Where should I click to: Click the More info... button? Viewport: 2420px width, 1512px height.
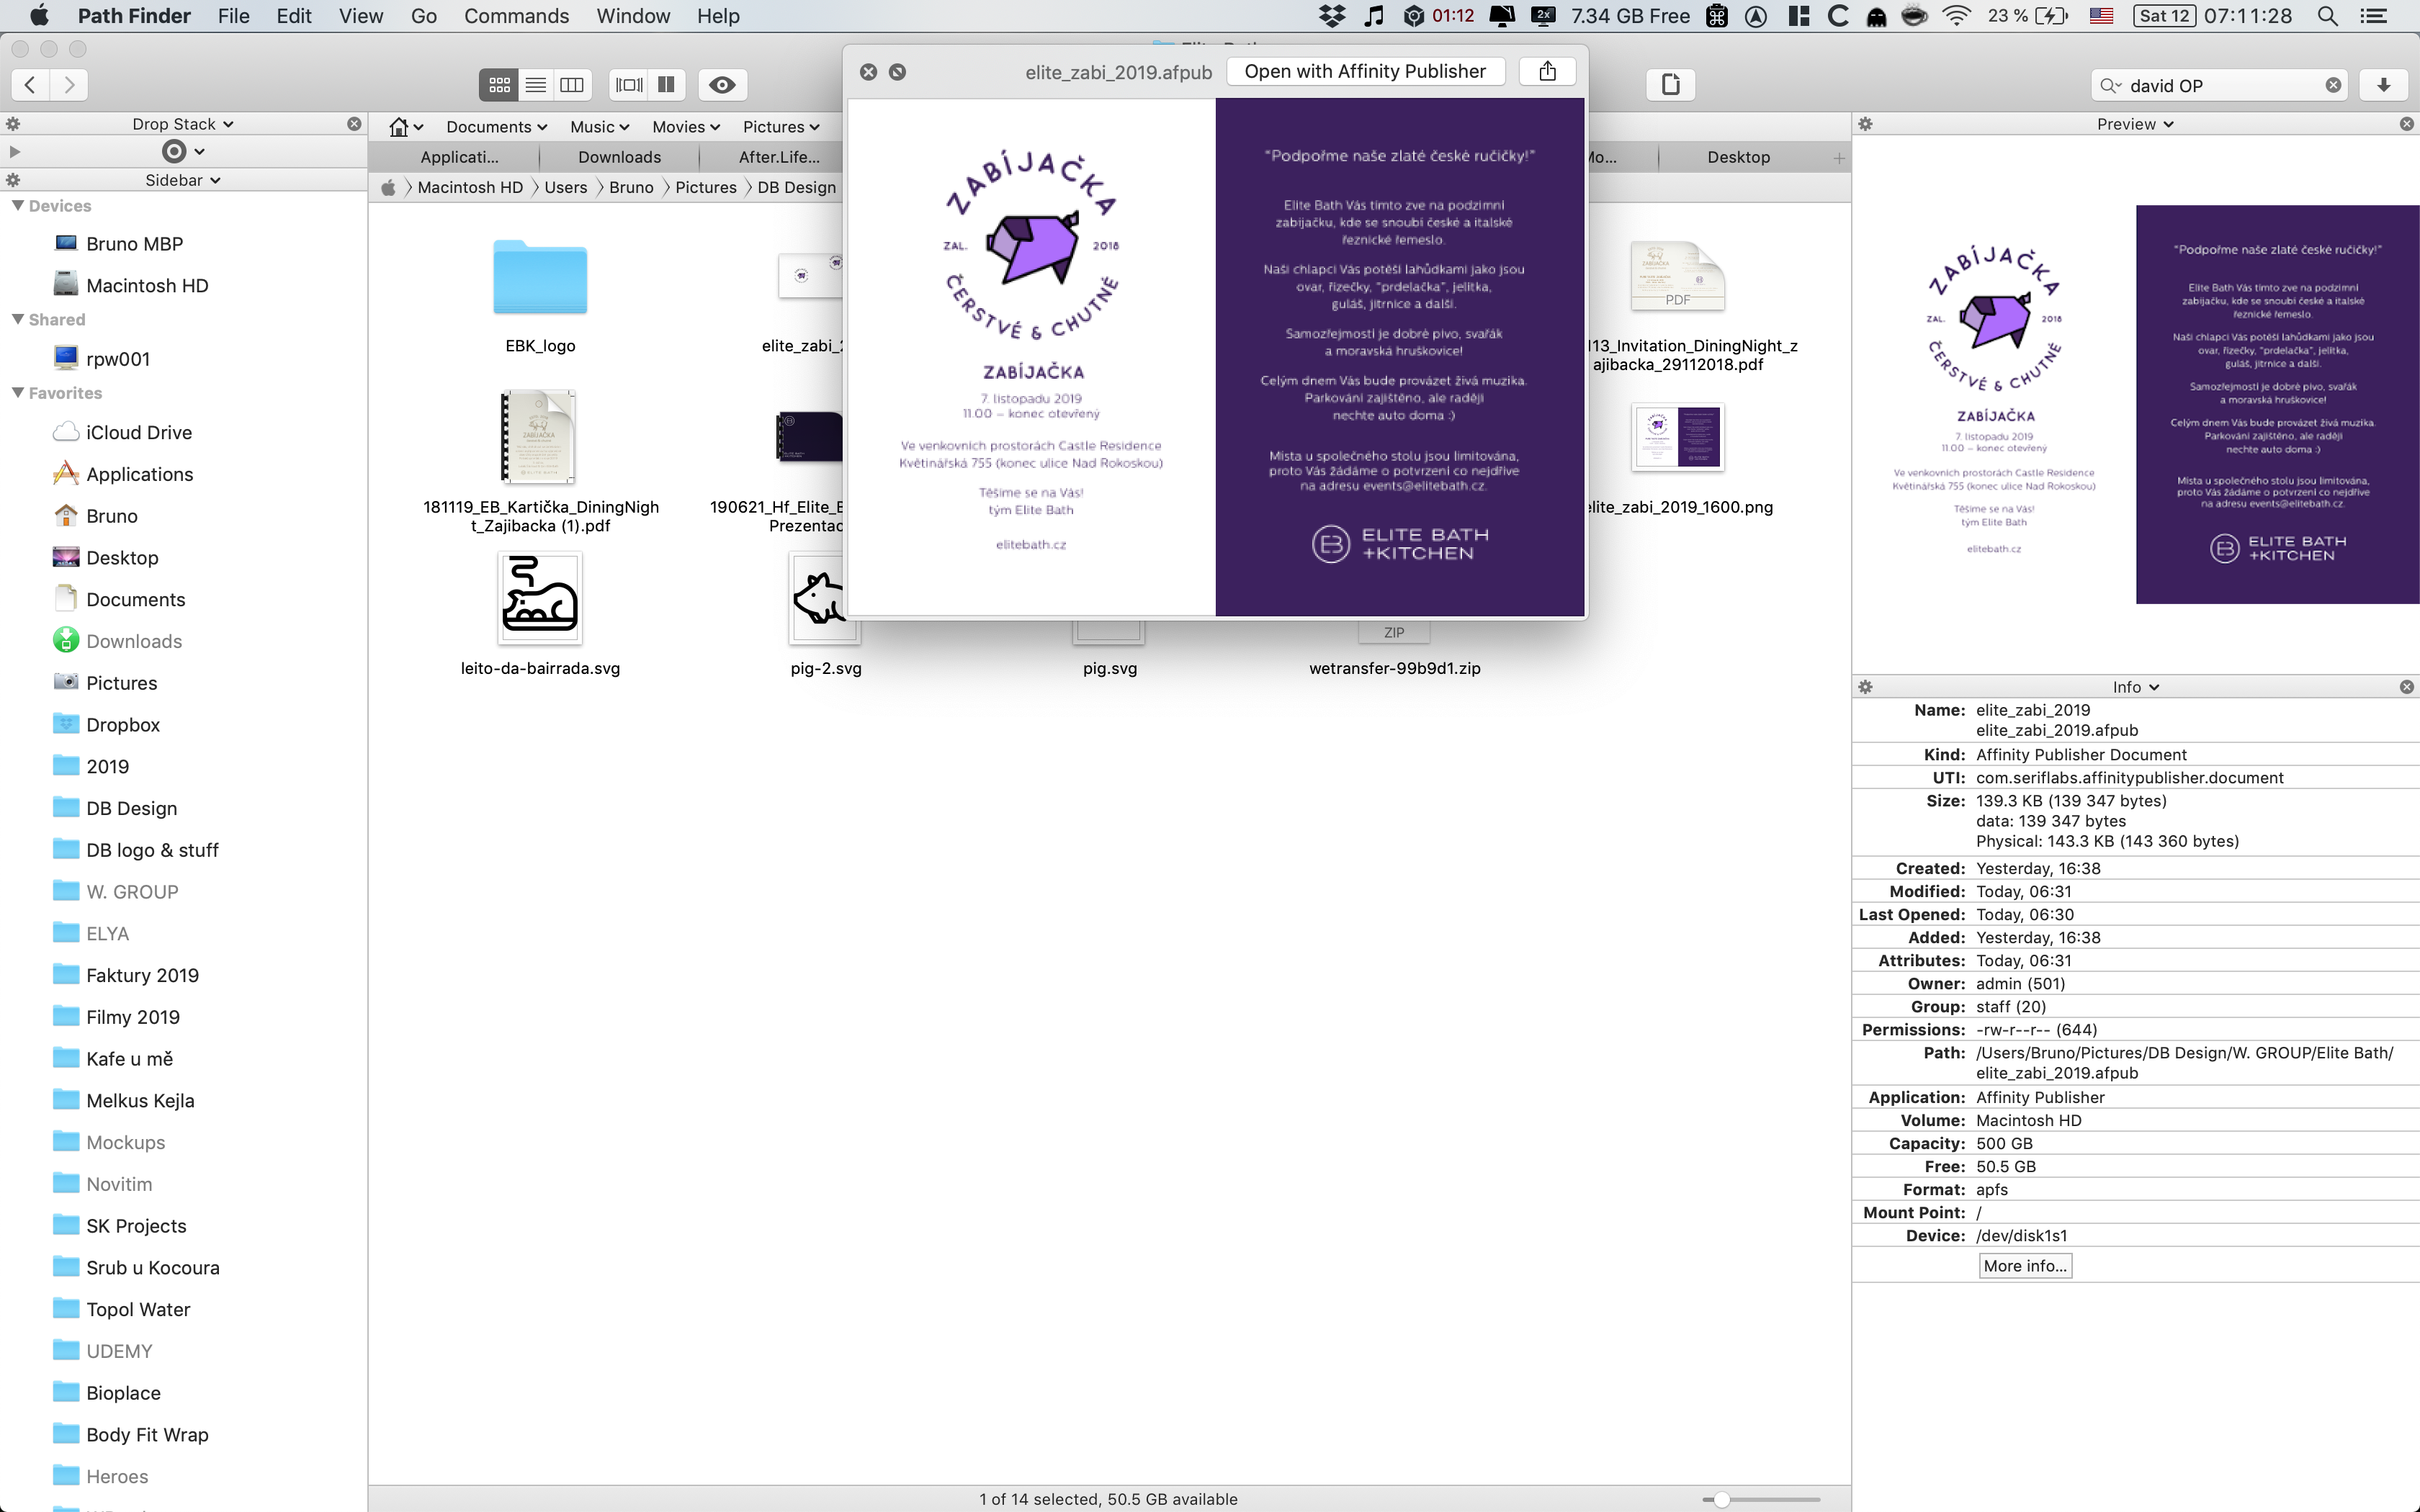tap(2025, 1266)
